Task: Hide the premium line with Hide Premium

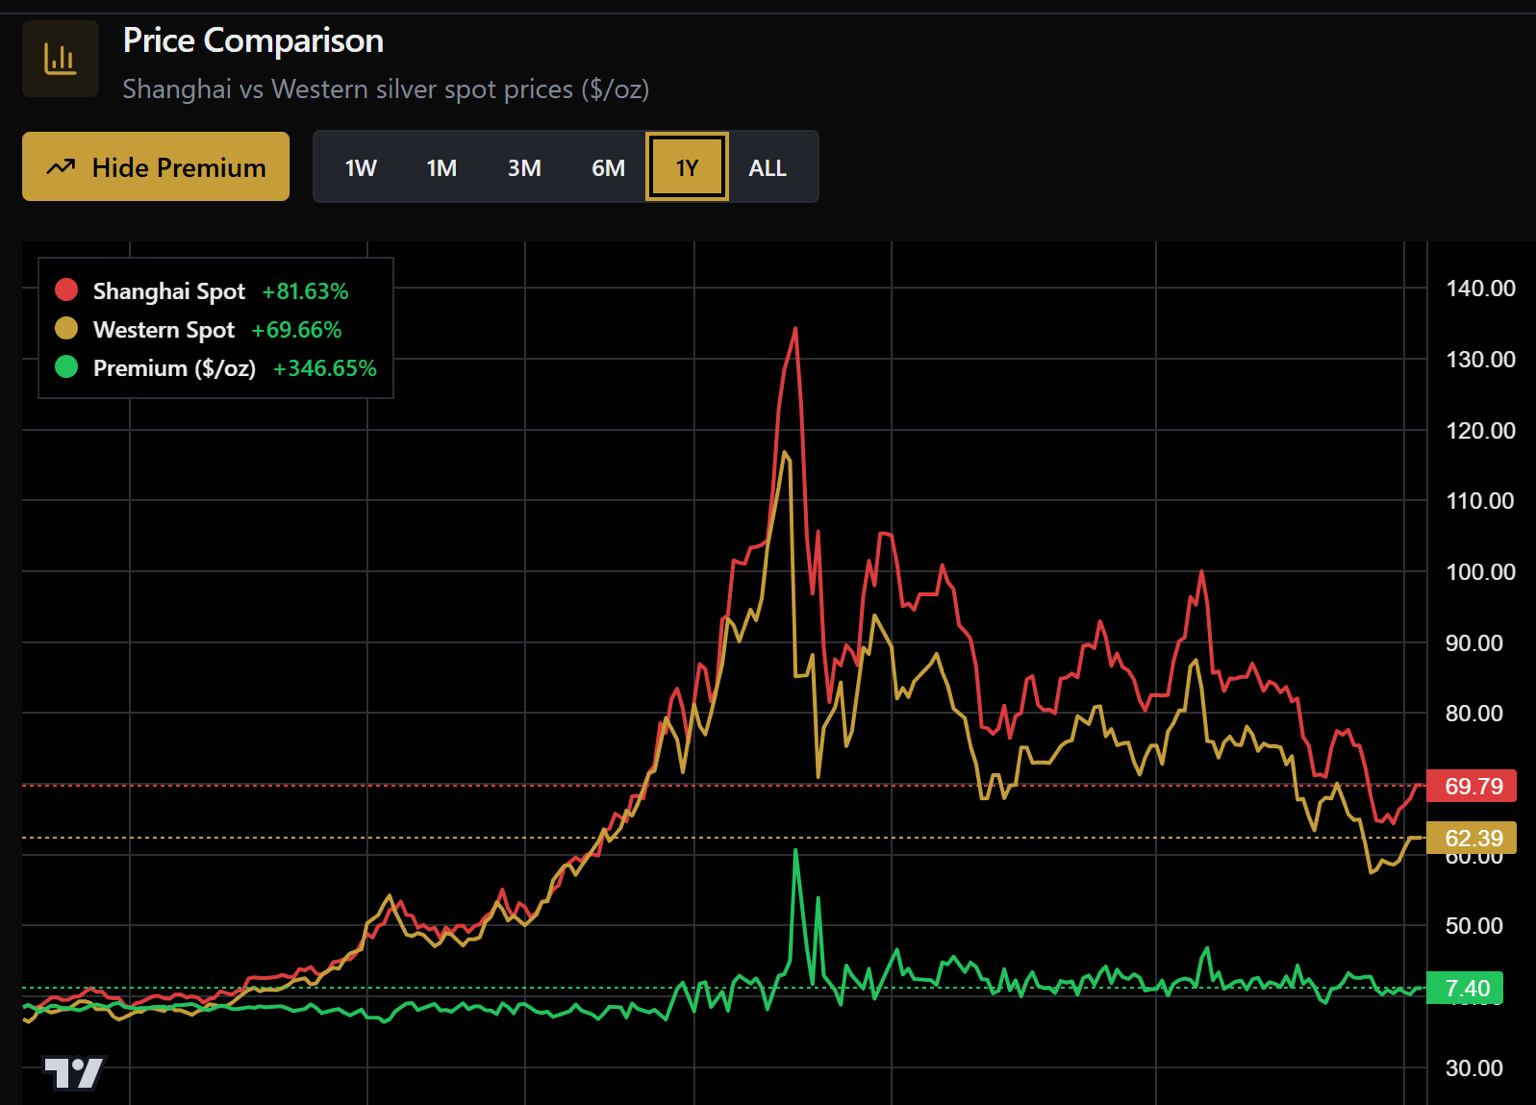Action: point(156,167)
